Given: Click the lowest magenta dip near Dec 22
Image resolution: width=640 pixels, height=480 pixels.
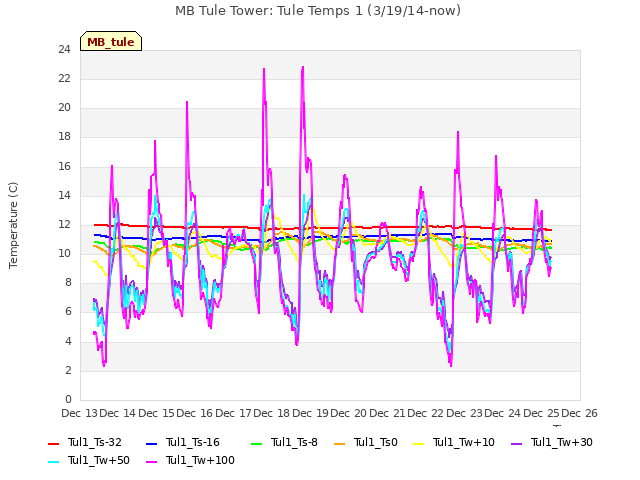Looking at the screenshot, I should (x=451, y=365).
